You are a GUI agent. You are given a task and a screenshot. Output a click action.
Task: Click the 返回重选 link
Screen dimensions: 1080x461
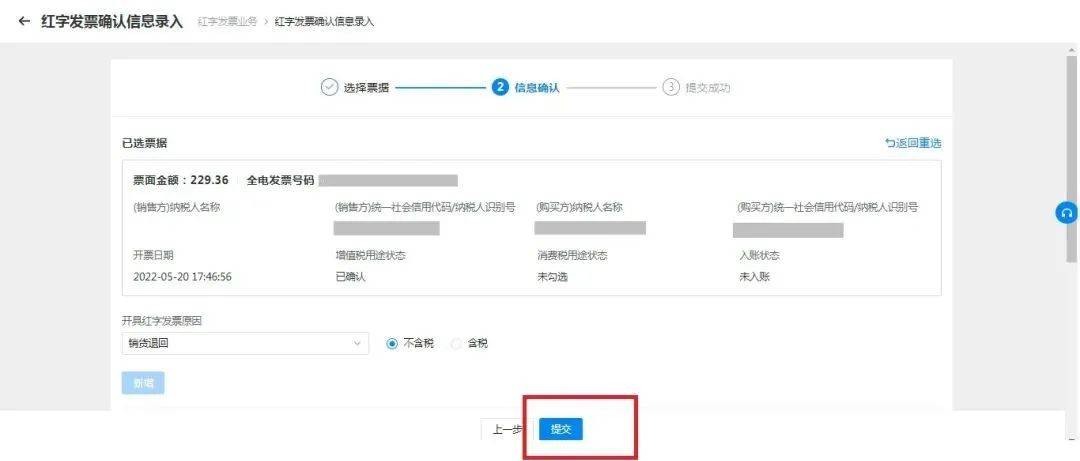click(913, 143)
